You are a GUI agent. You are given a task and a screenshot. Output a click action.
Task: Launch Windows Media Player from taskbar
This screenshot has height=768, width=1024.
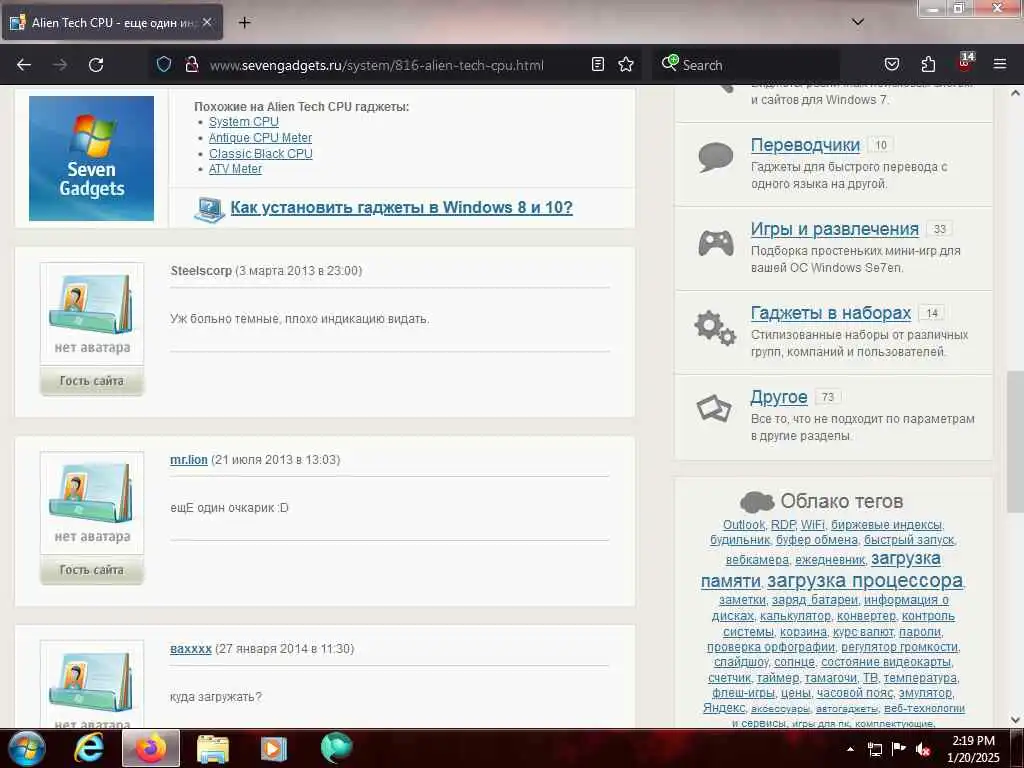pos(274,748)
